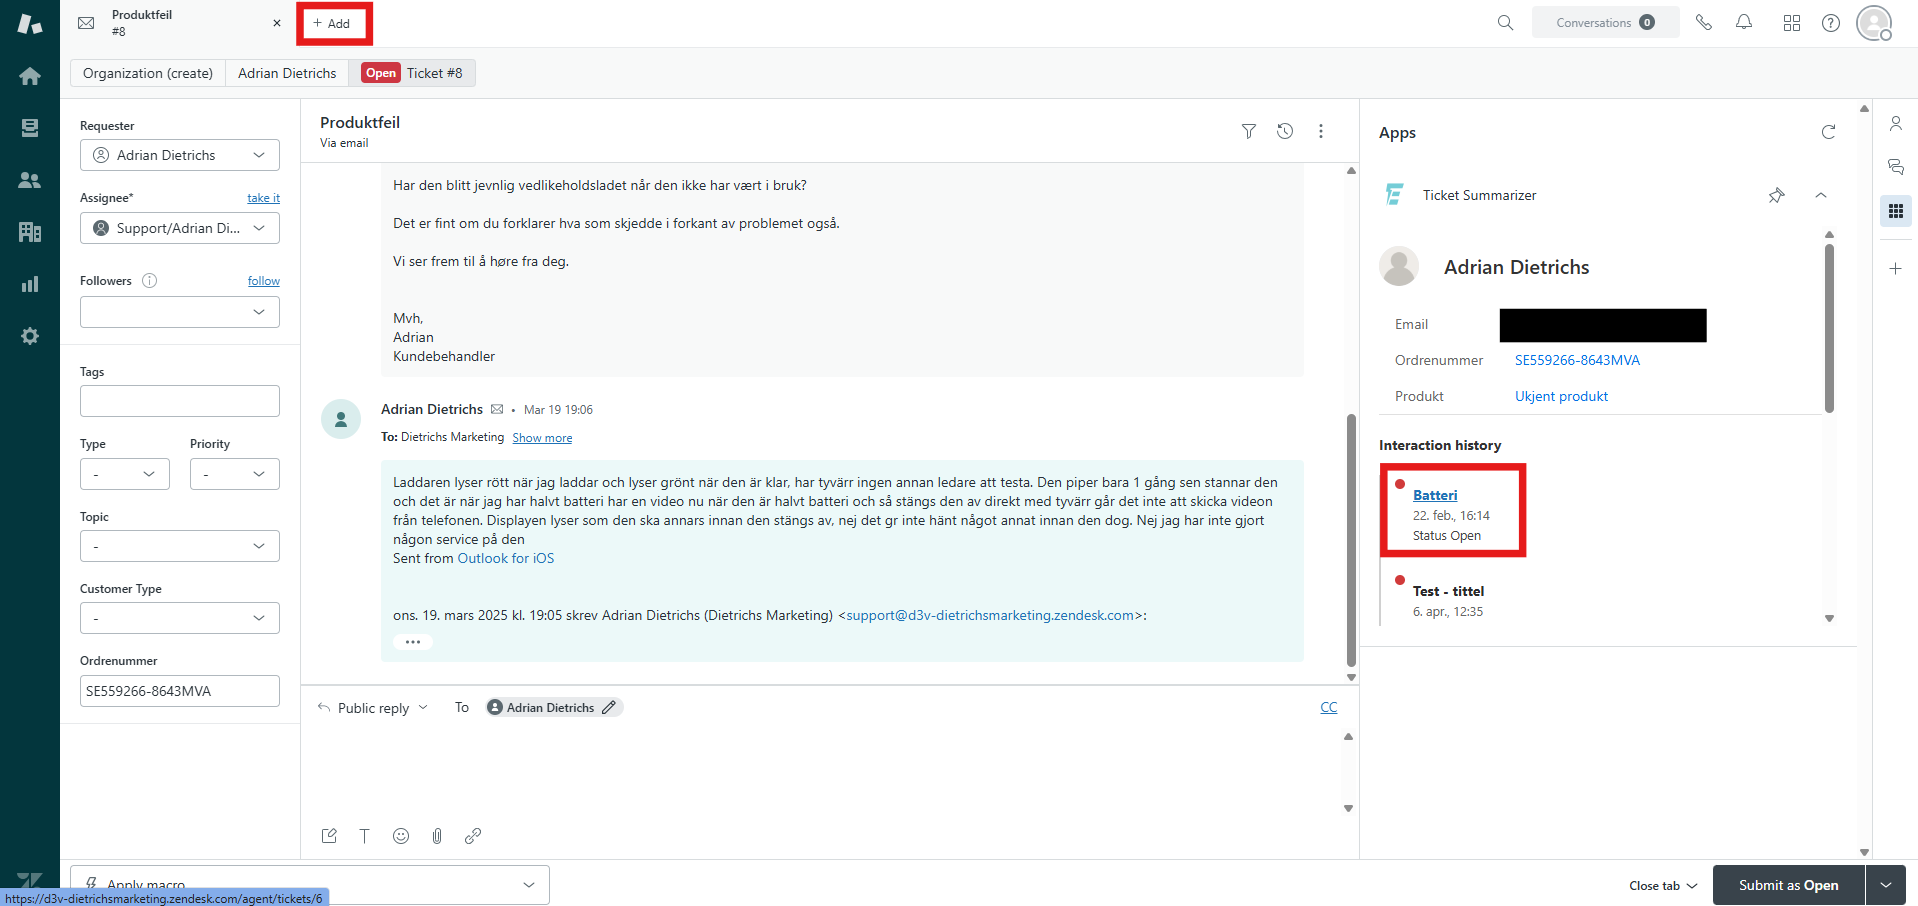Click the conversation filter funnel icon
The image size is (1918, 906).
coord(1249,131)
